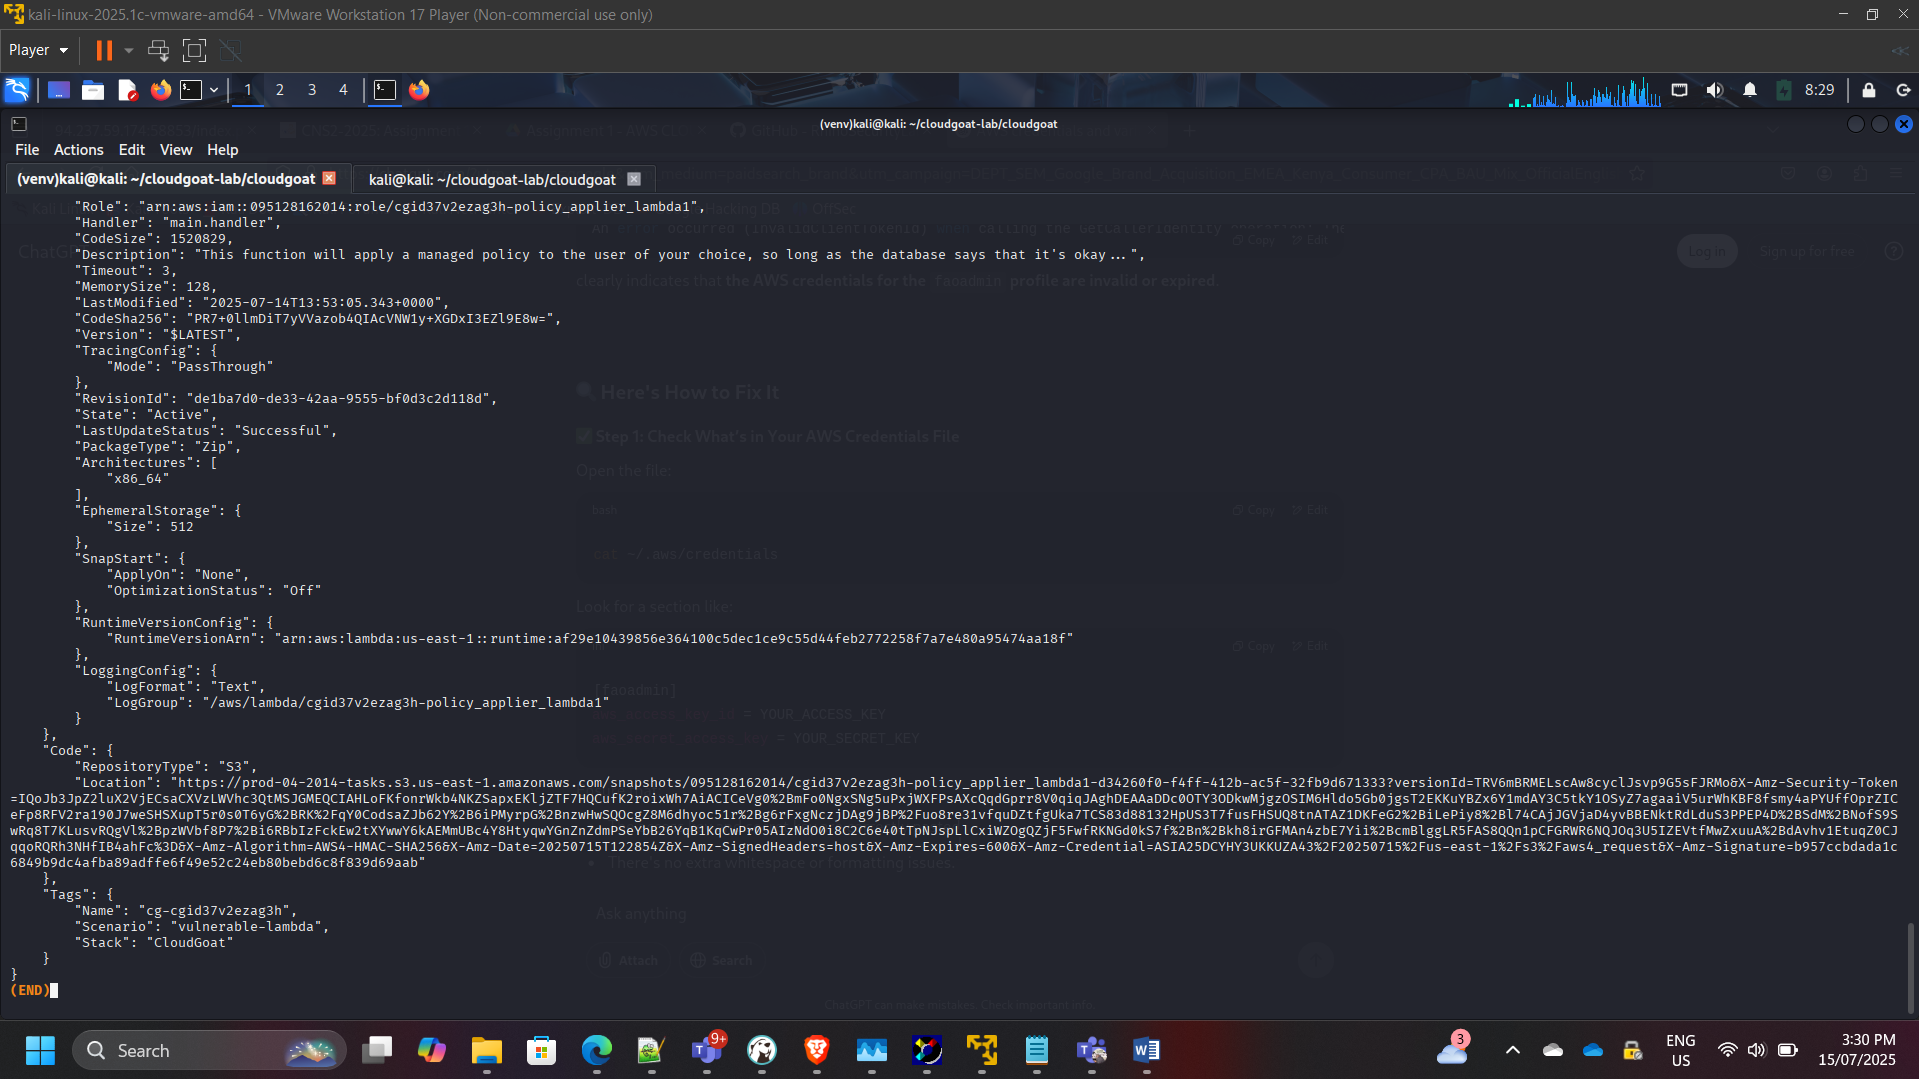Image resolution: width=1919 pixels, height=1079 pixels.
Task: Switch to Kali workspace 3
Action: coord(312,90)
